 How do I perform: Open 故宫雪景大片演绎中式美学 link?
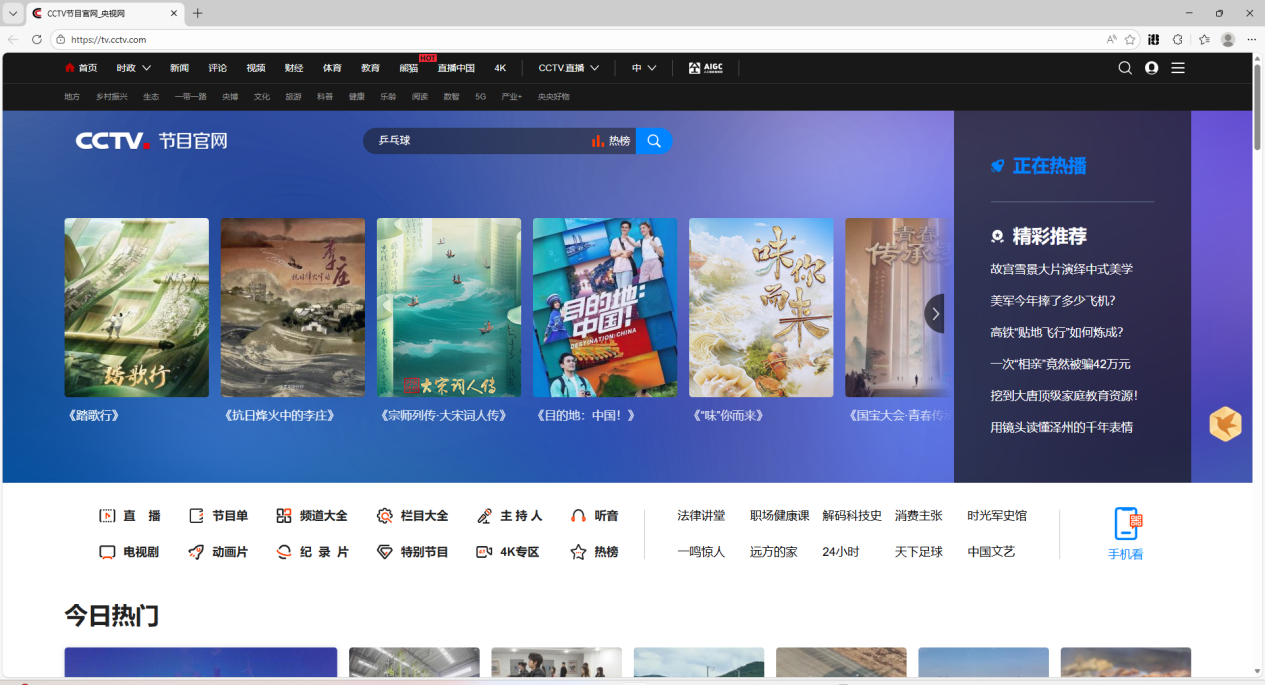pyautogui.click(x=1061, y=269)
